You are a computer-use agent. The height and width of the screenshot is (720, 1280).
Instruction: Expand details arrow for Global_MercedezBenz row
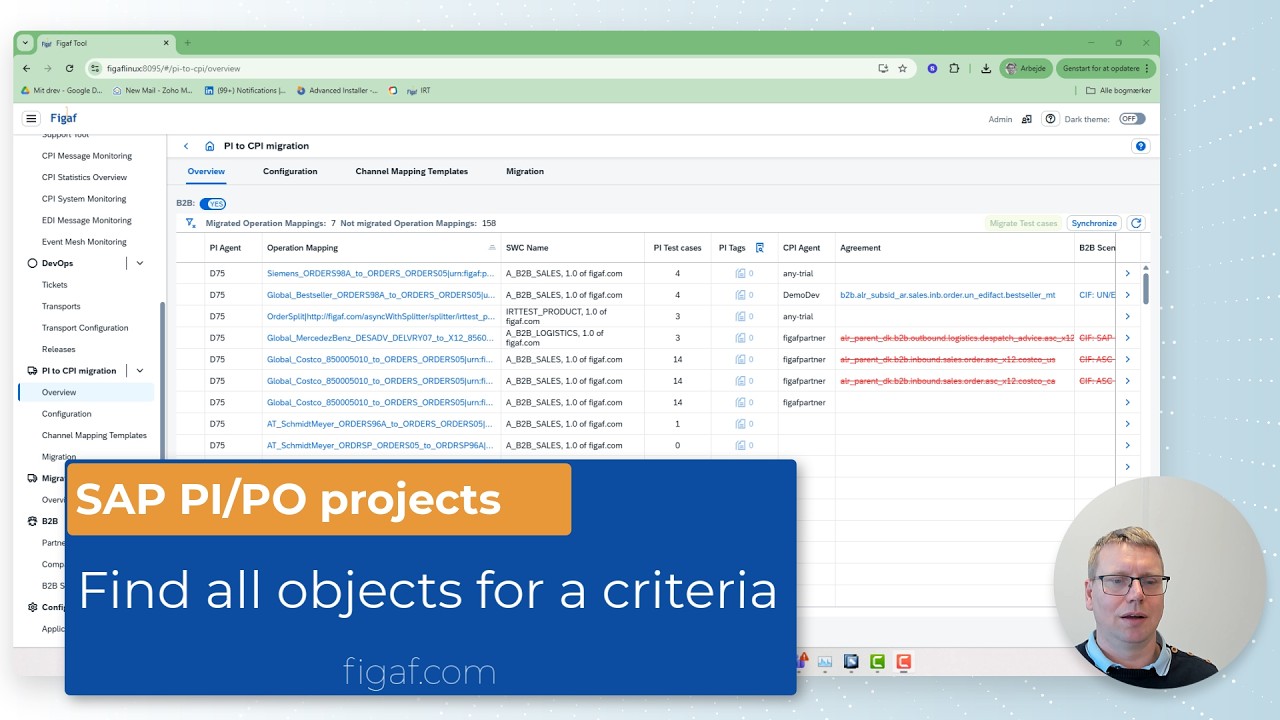[x=1127, y=338]
